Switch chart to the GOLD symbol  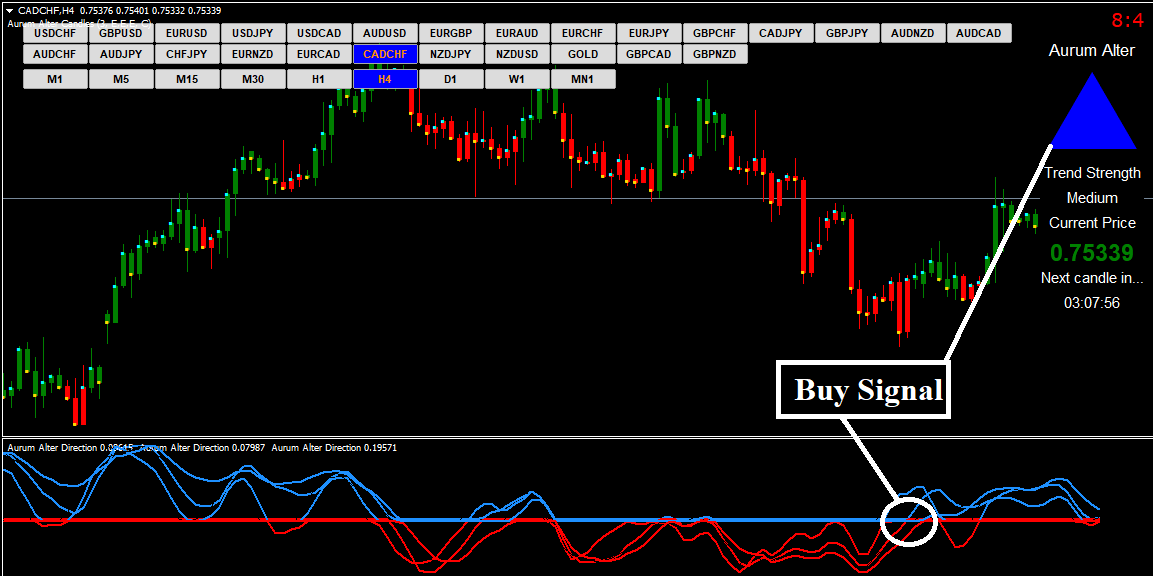(583, 54)
